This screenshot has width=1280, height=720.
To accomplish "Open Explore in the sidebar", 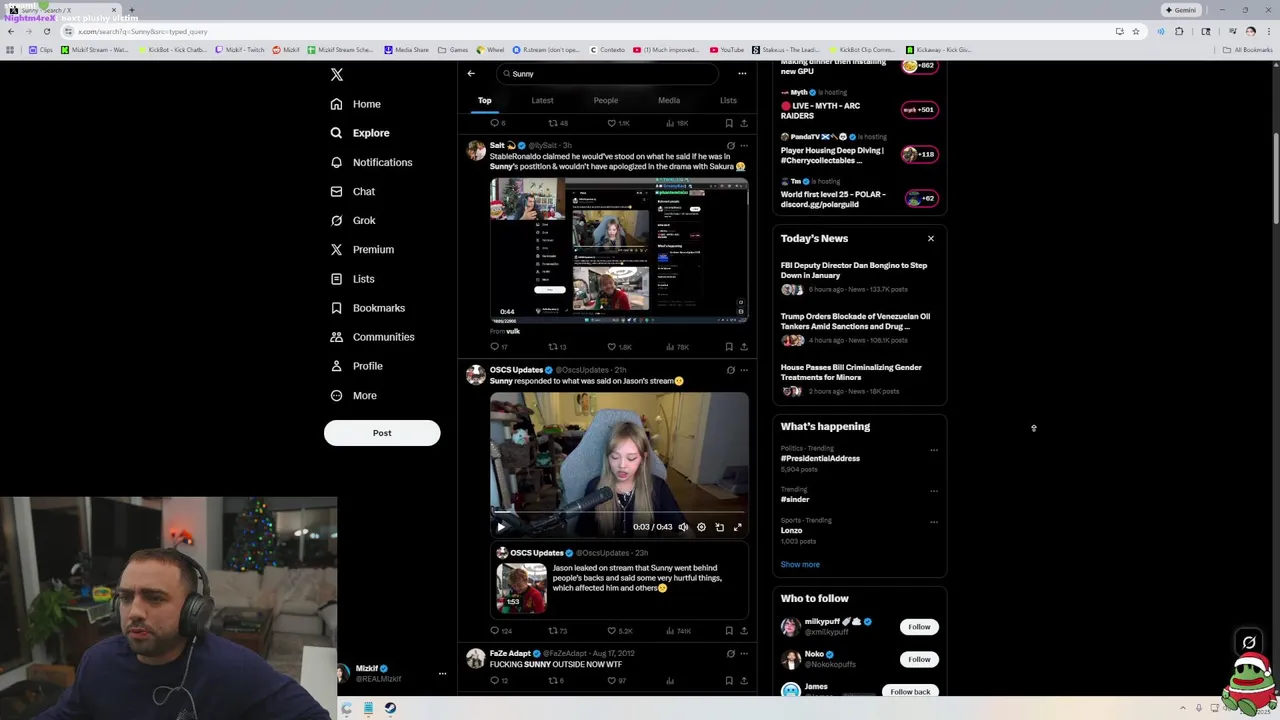I will pos(360,133).
